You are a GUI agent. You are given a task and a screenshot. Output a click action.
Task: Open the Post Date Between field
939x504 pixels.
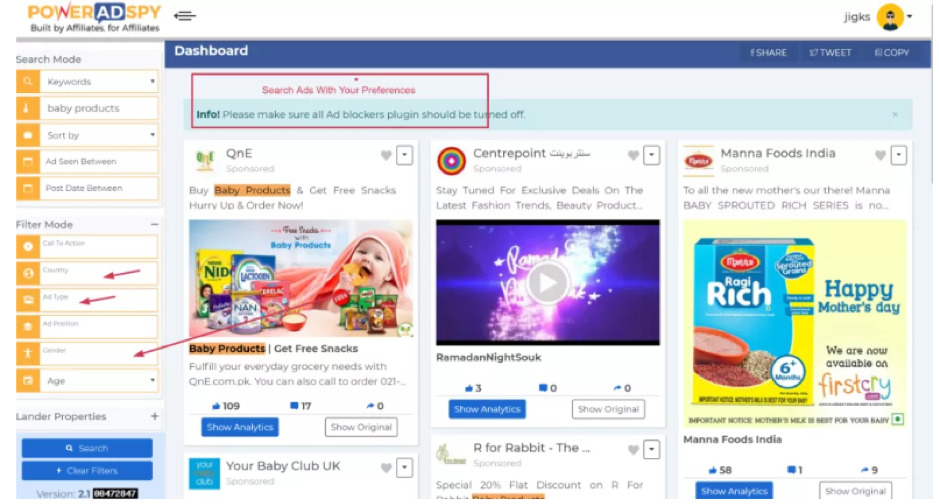pyautogui.click(x=99, y=188)
